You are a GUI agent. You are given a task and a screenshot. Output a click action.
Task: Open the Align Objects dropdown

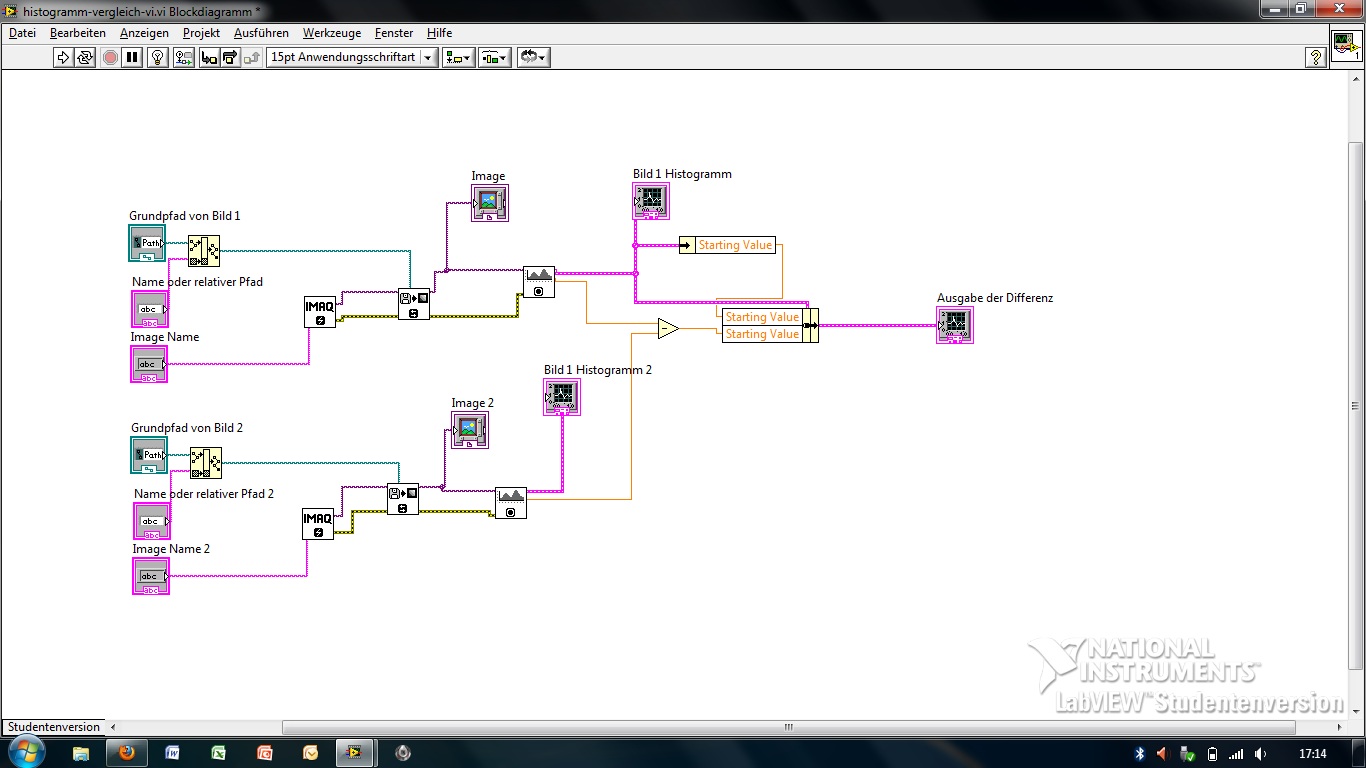click(x=459, y=57)
